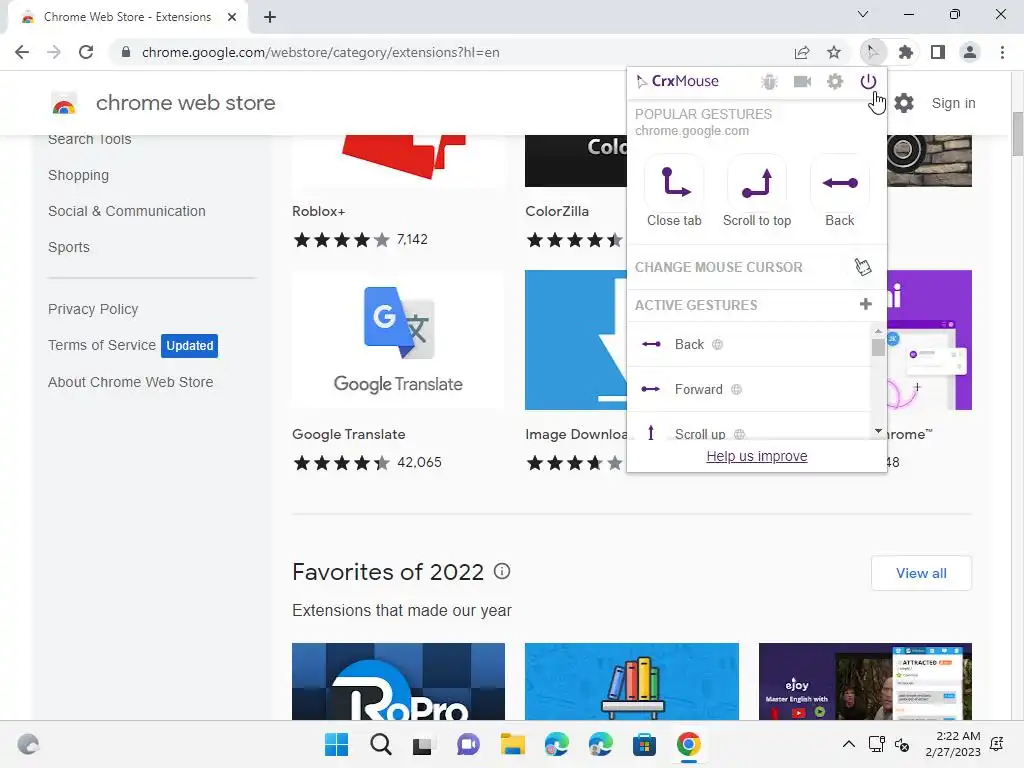Click info icon beside Favorites of 2022
Image resolution: width=1024 pixels, height=768 pixels.
click(502, 571)
